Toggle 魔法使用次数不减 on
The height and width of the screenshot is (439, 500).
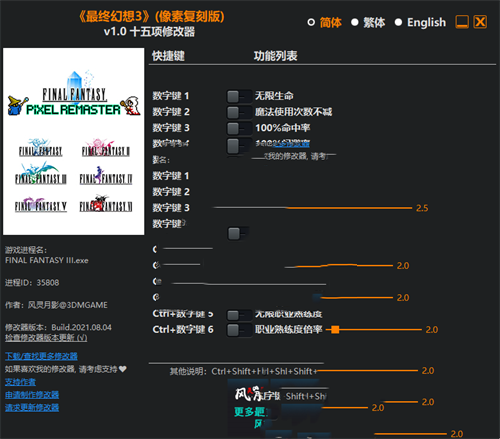pyautogui.click(x=239, y=112)
